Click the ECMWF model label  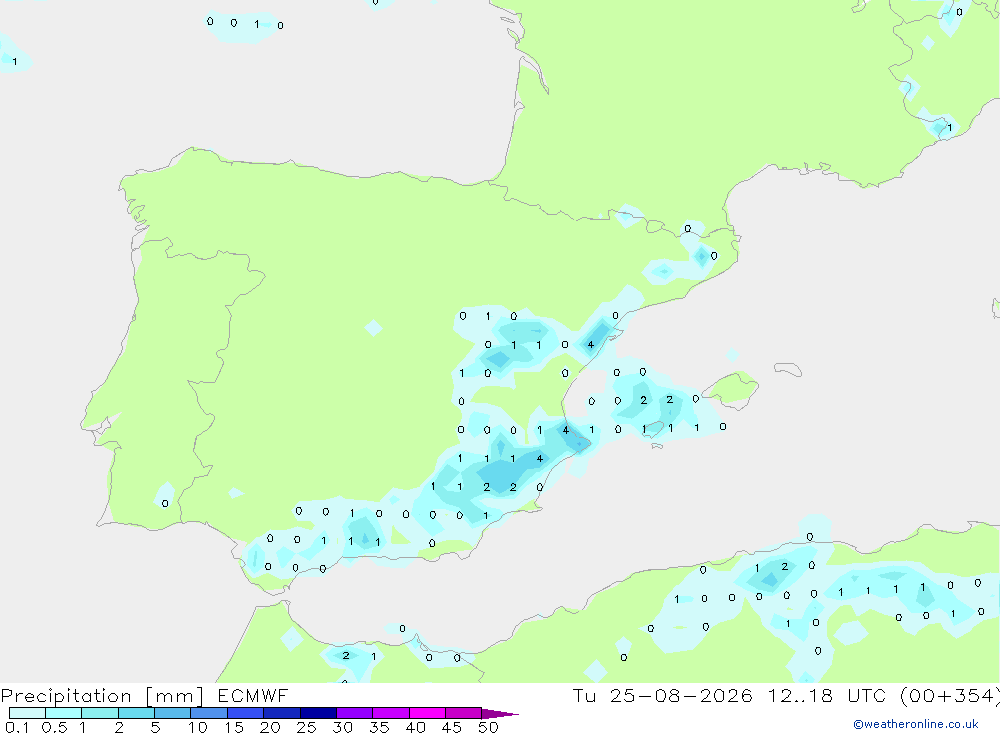pyautogui.click(x=253, y=695)
